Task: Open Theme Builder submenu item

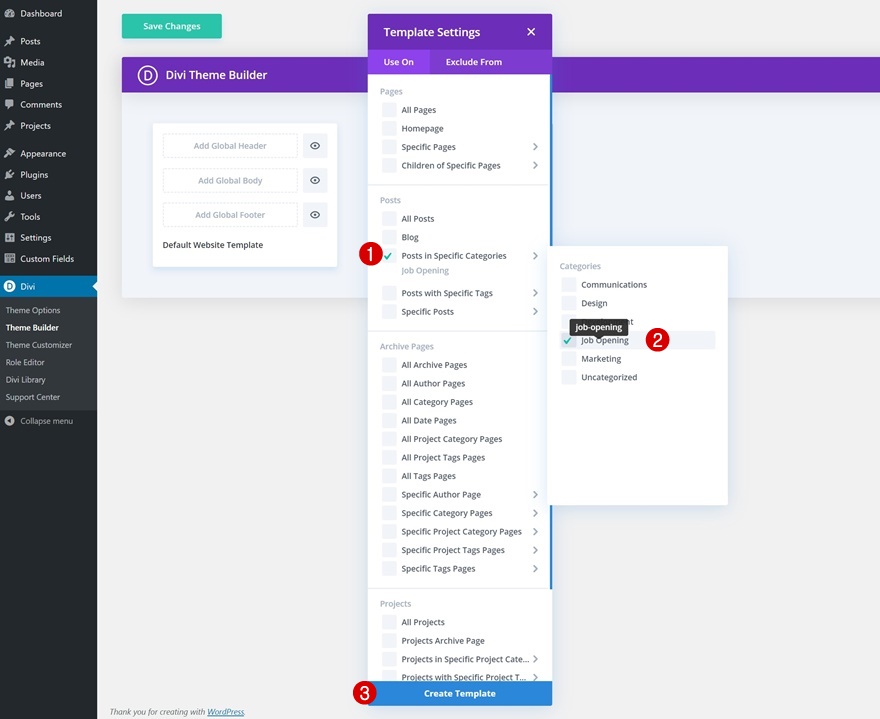Action: point(32,328)
